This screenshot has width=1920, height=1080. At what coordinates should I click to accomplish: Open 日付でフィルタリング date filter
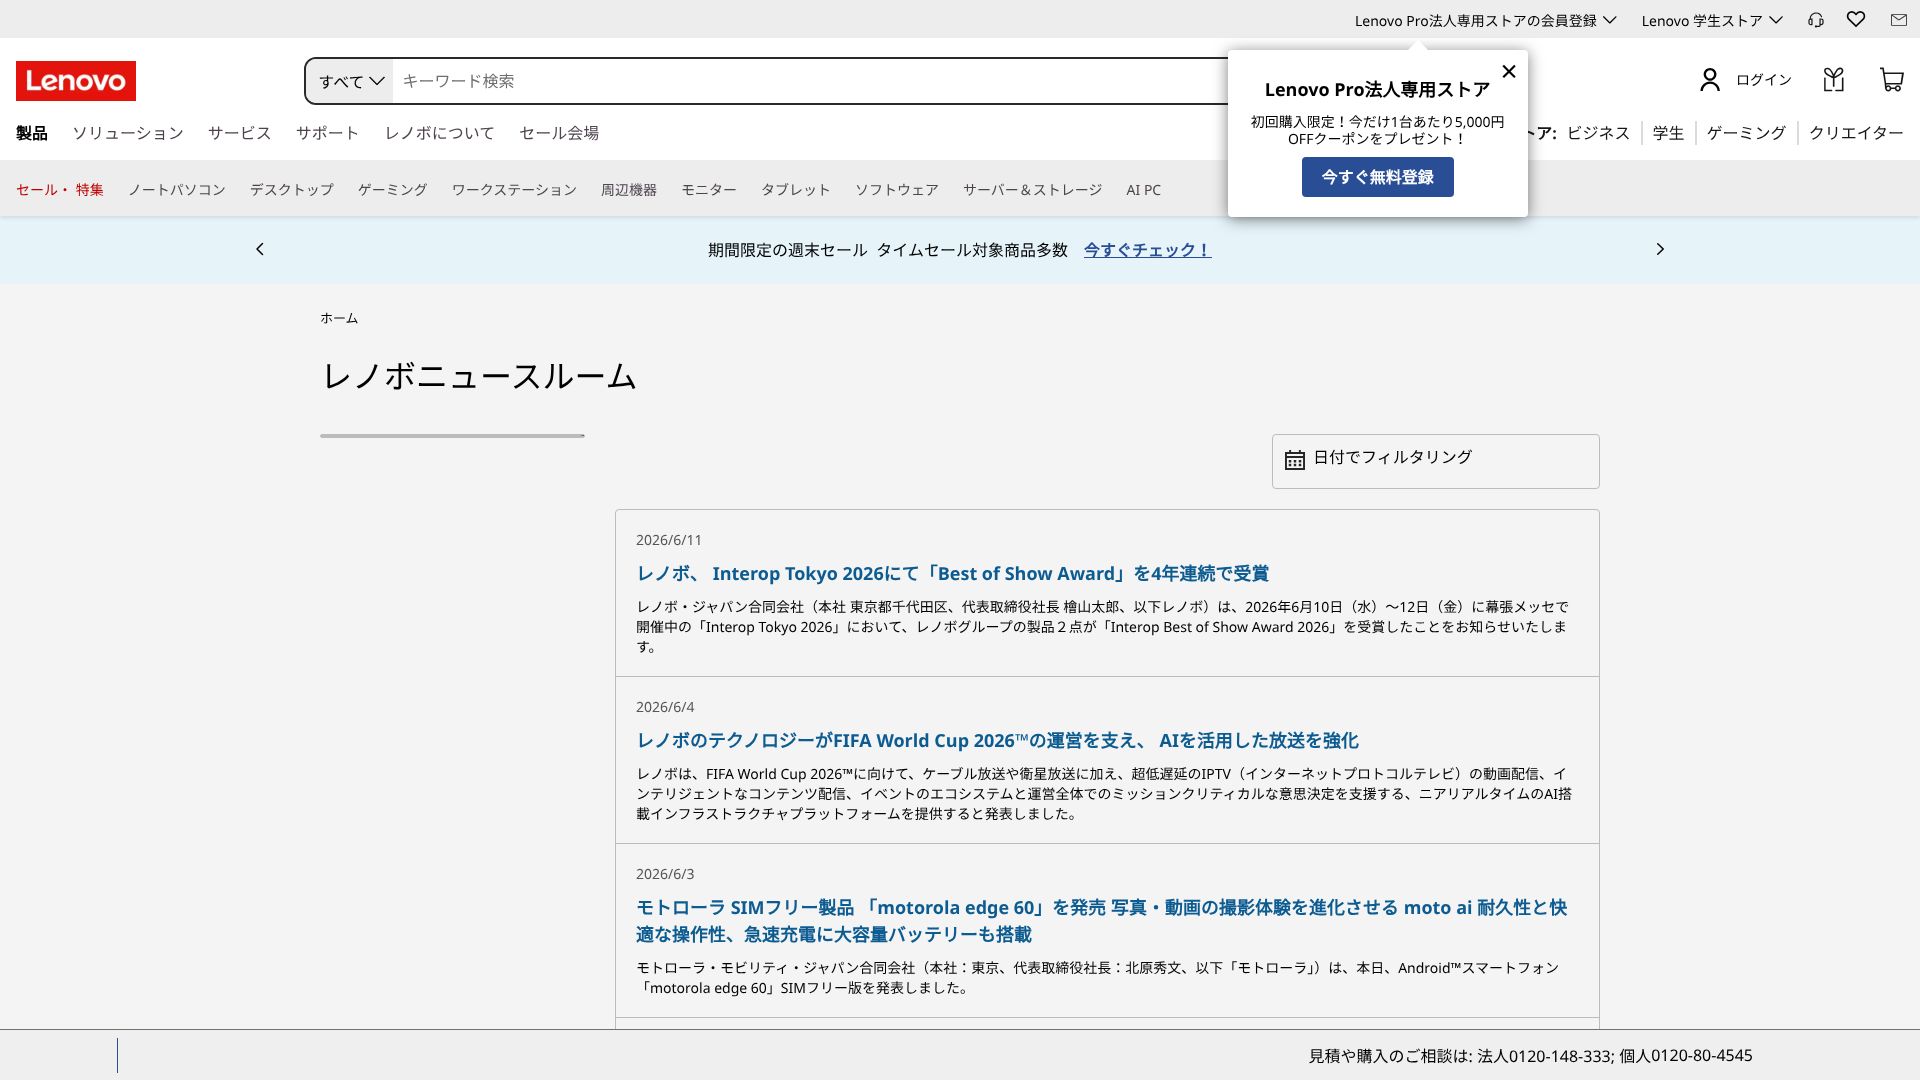coord(1435,461)
